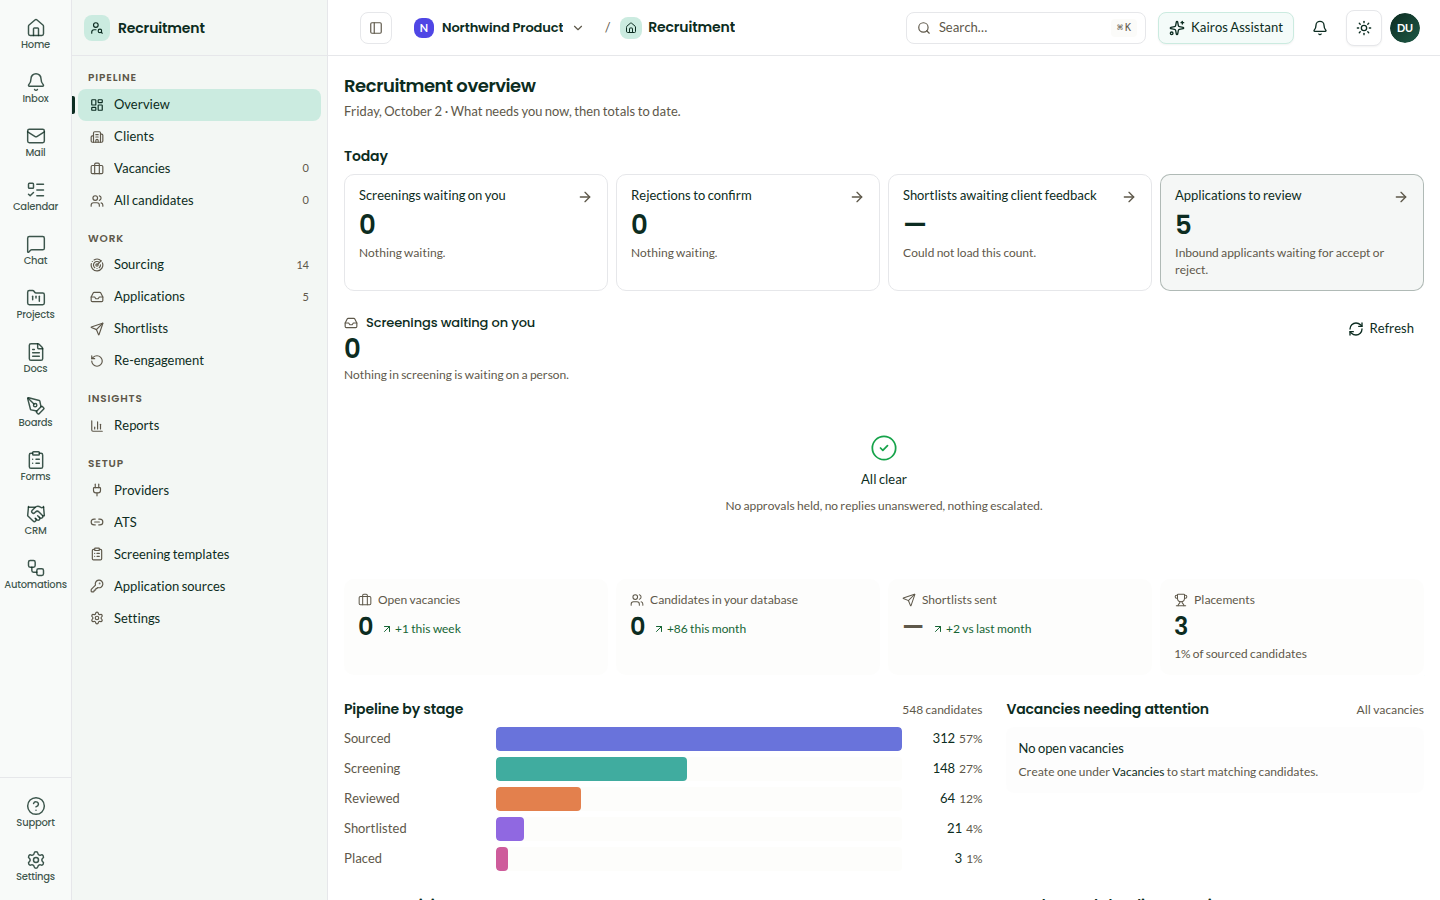Toggle the light/dark theme button

pyautogui.click(x=1364, y=28)
